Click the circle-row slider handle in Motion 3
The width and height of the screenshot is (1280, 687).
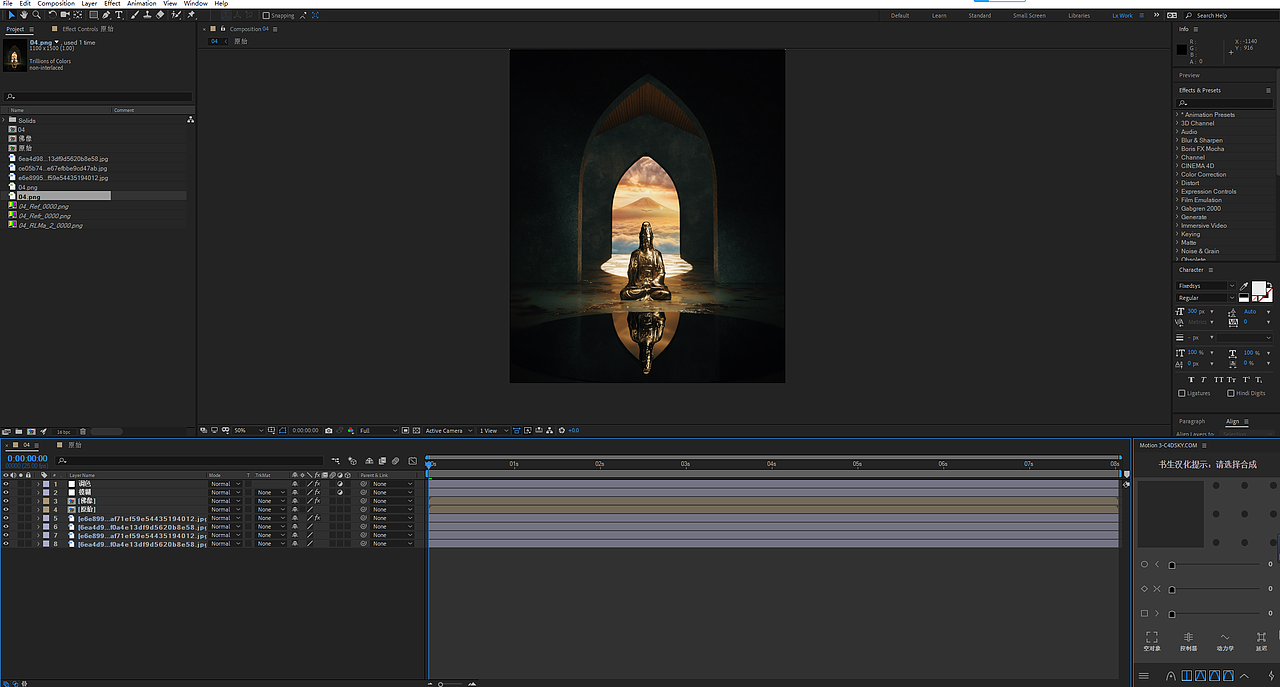click(x=1172, y=565)
